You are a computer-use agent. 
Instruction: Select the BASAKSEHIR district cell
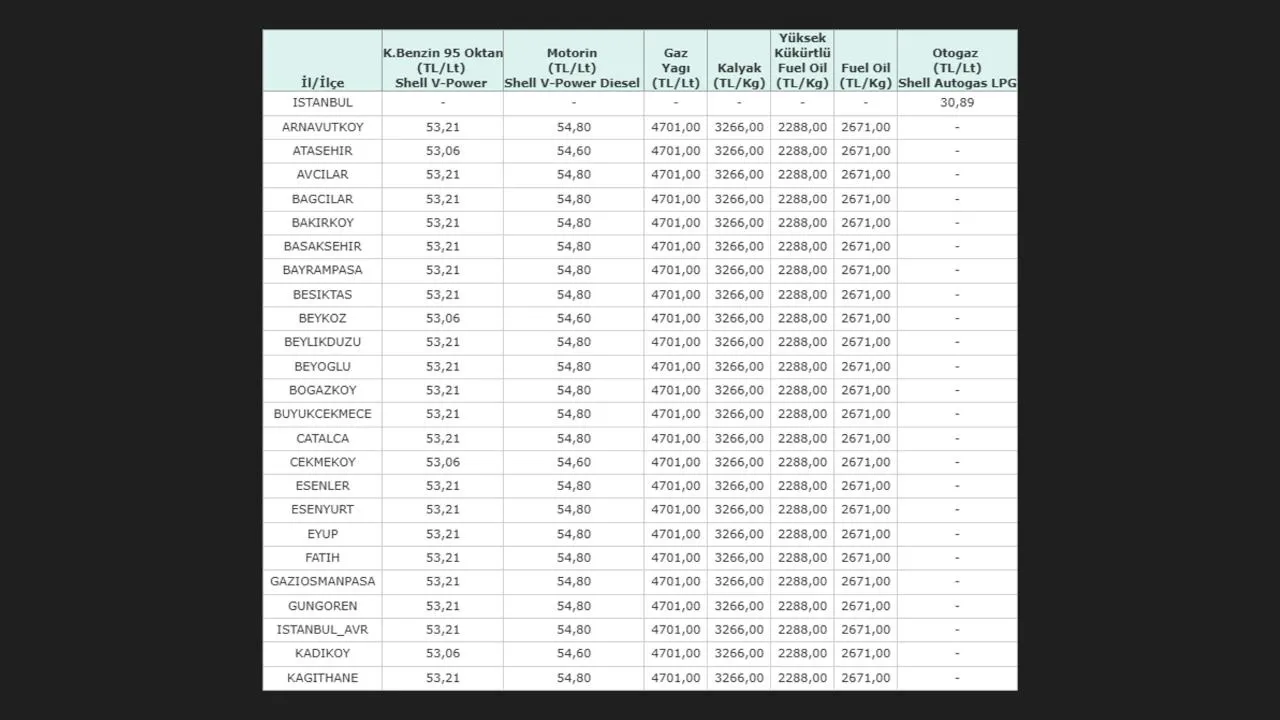click(x=322, y=246)
